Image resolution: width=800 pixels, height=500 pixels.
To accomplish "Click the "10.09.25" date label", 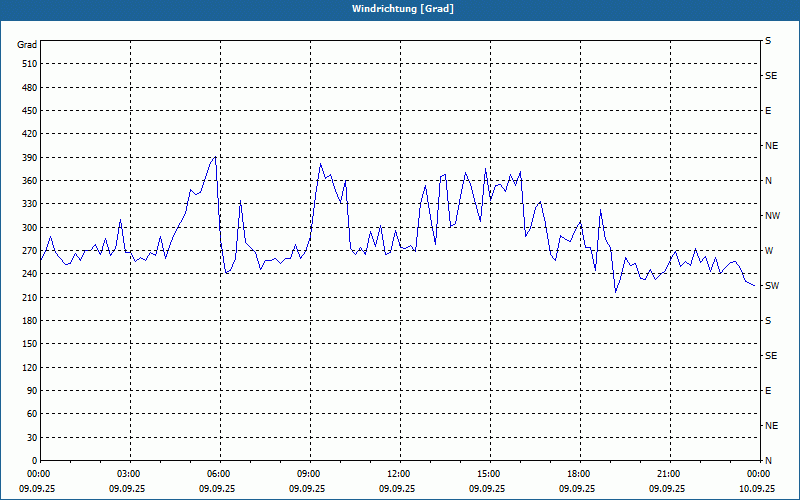I will pyautogui.click(x=757, y=488).
